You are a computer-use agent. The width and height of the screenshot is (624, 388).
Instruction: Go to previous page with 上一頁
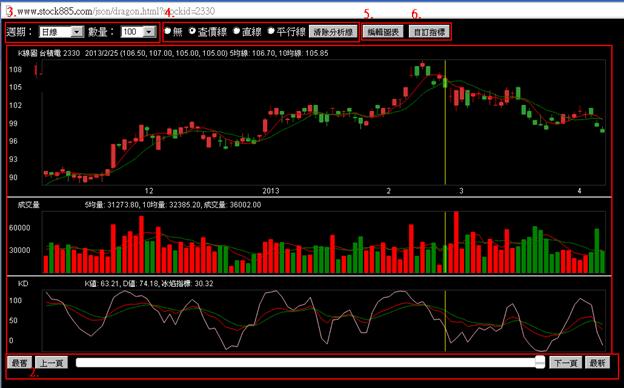51,363
